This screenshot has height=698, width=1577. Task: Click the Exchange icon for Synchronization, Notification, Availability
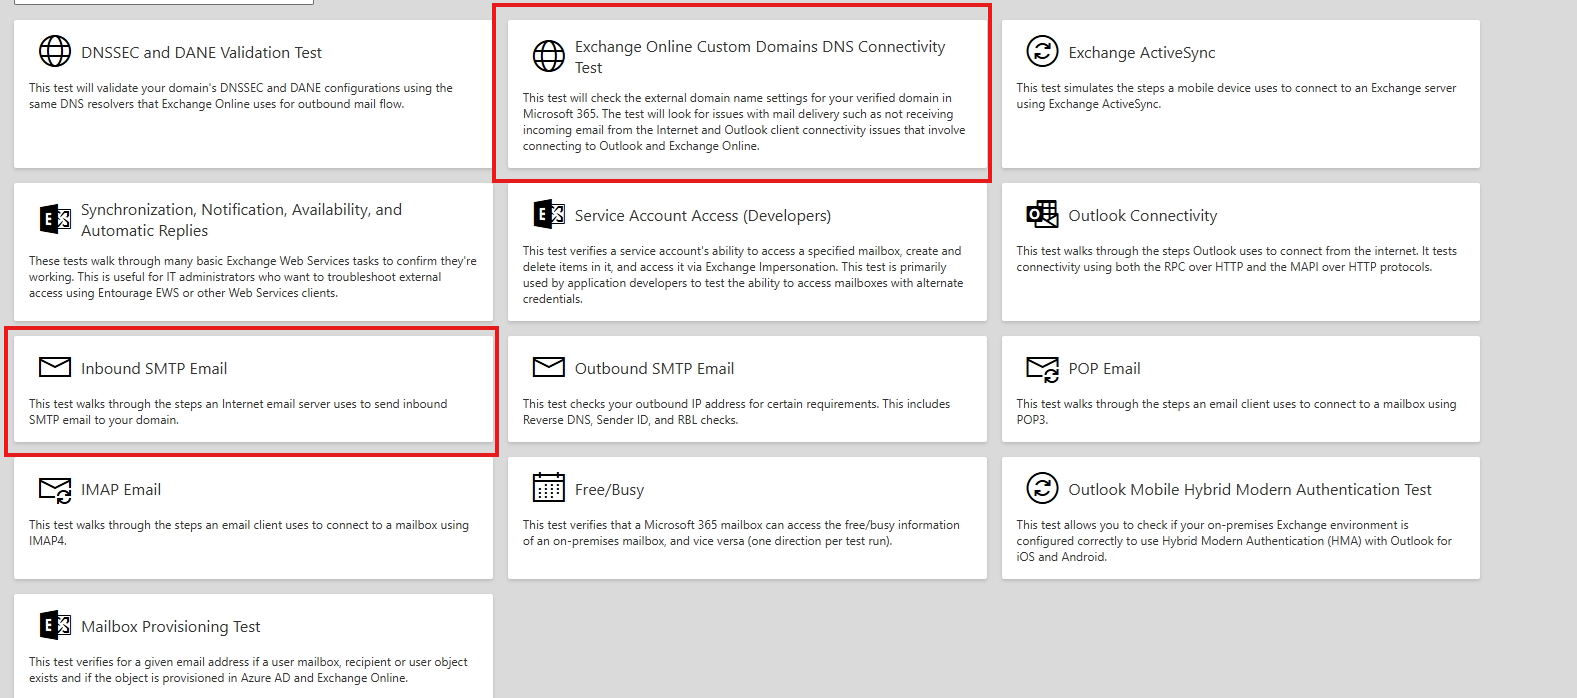55,219
